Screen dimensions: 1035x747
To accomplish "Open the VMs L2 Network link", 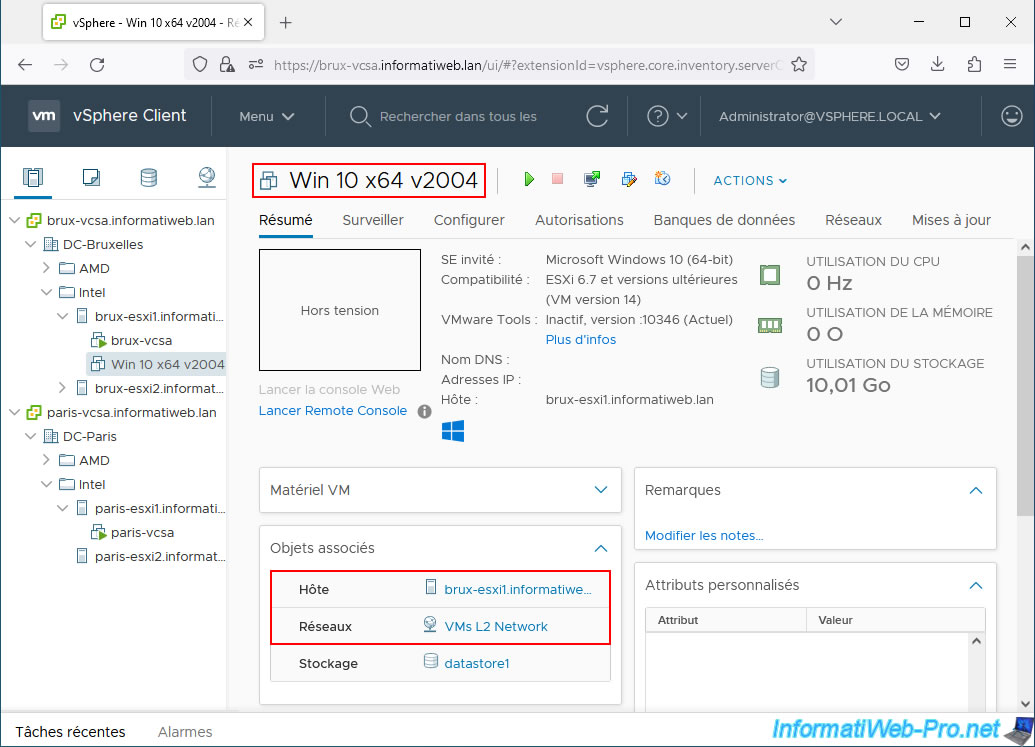I will 496,626.
